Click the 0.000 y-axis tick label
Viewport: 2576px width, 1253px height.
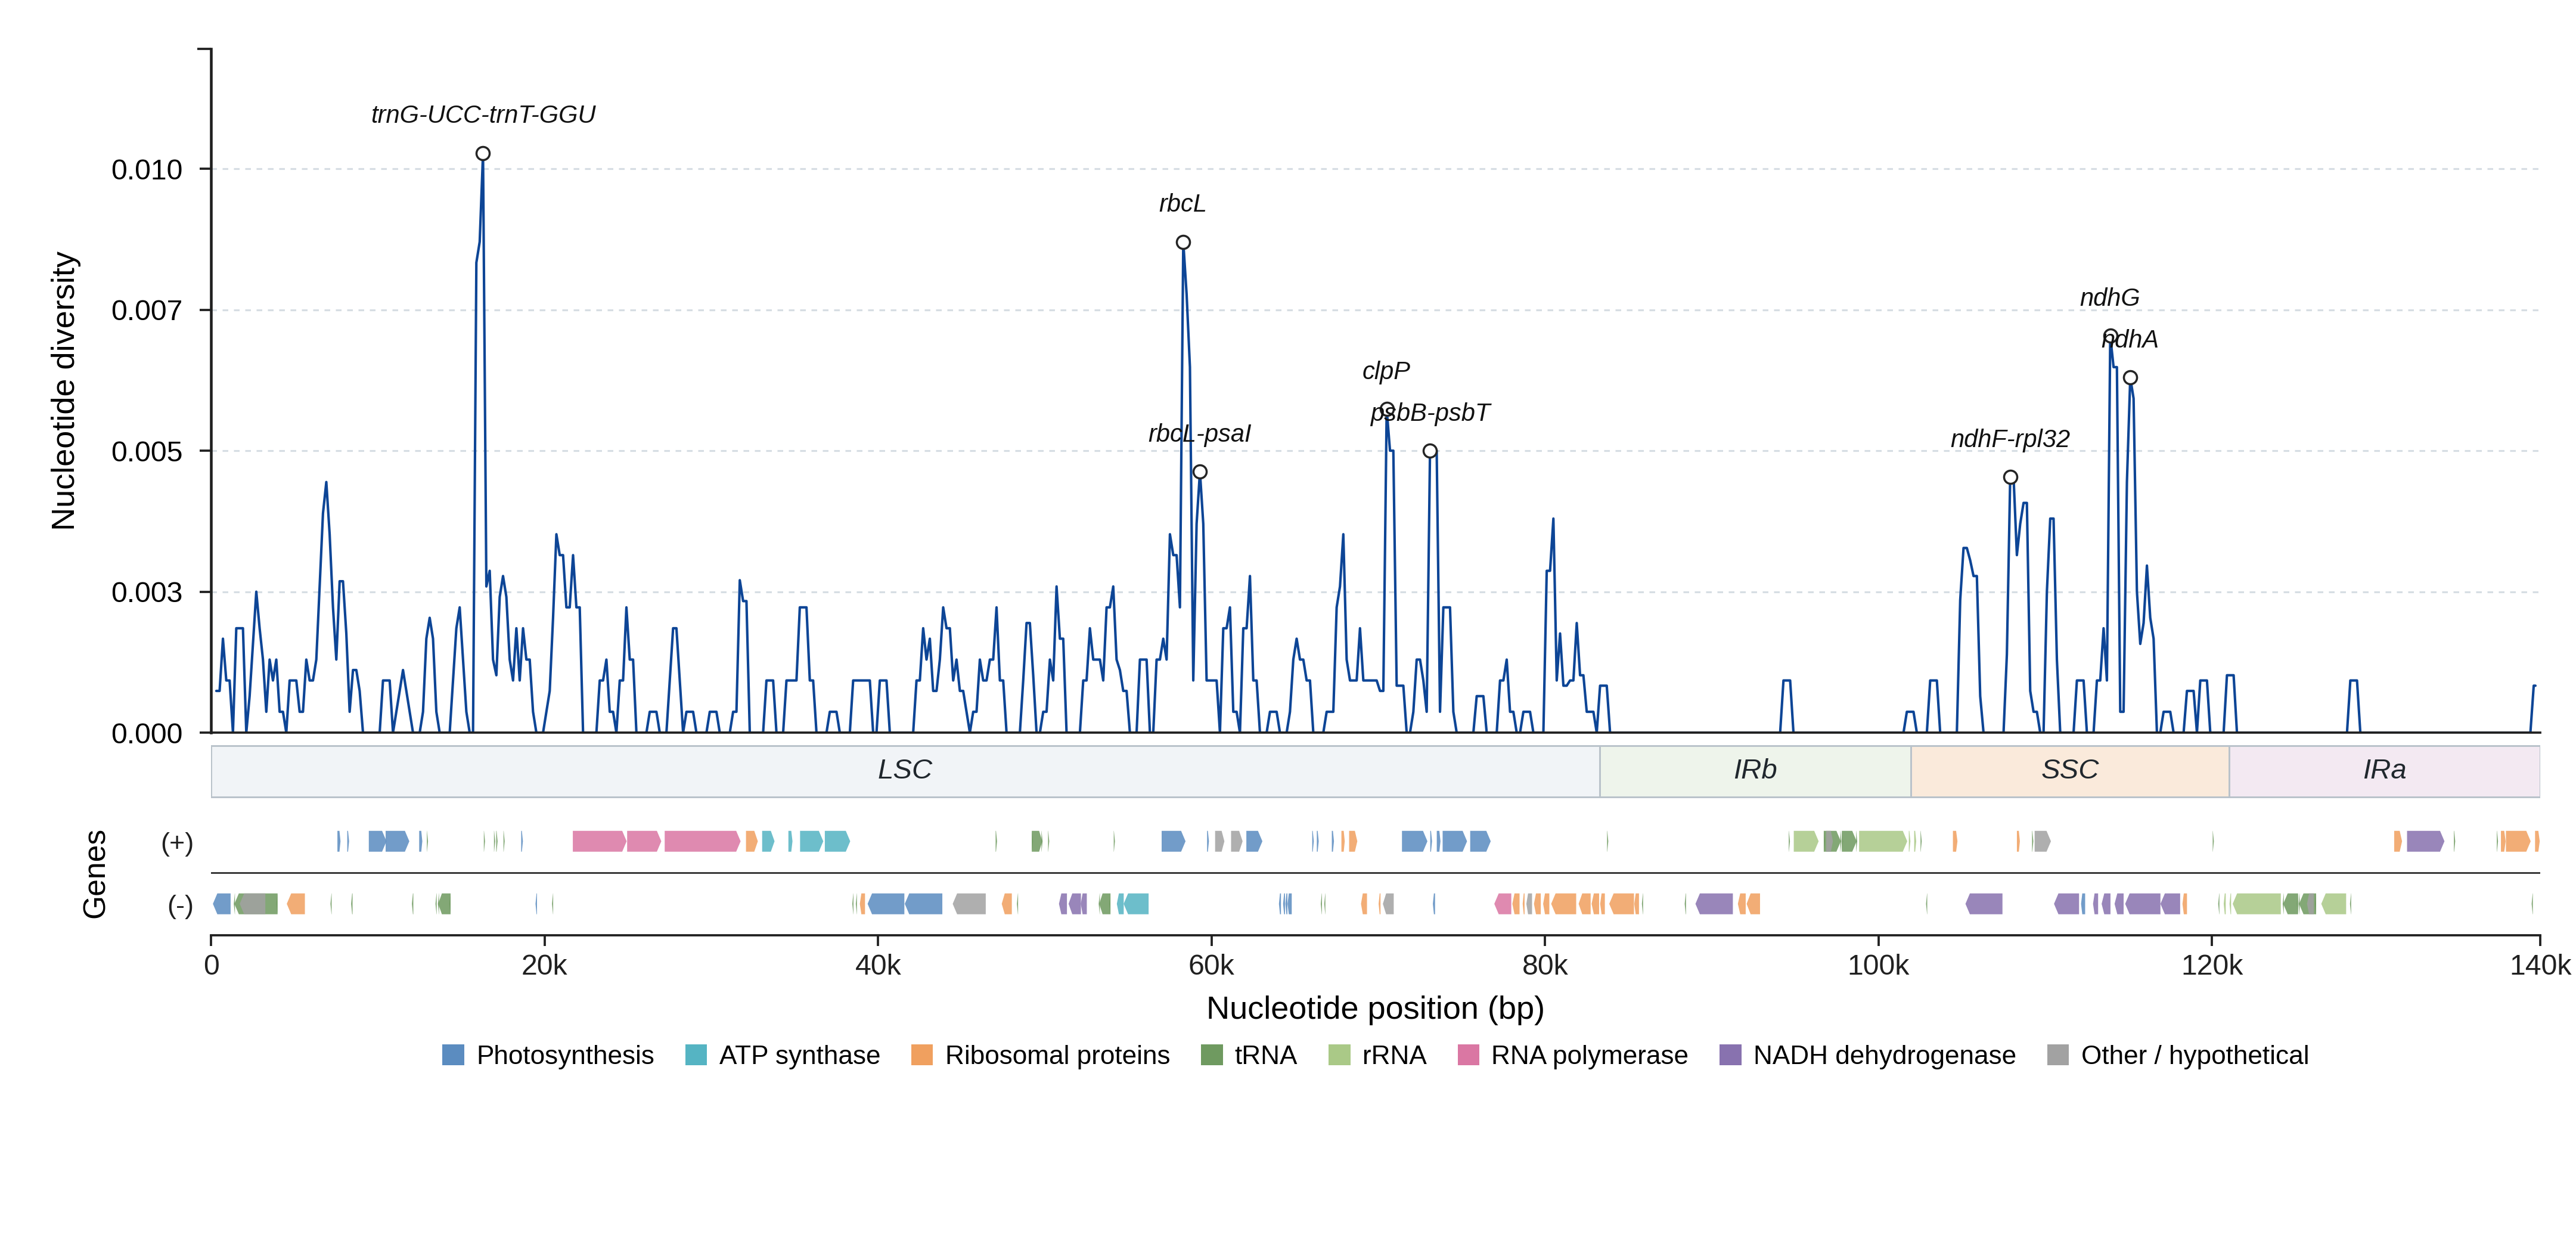(x=147, y=734)
